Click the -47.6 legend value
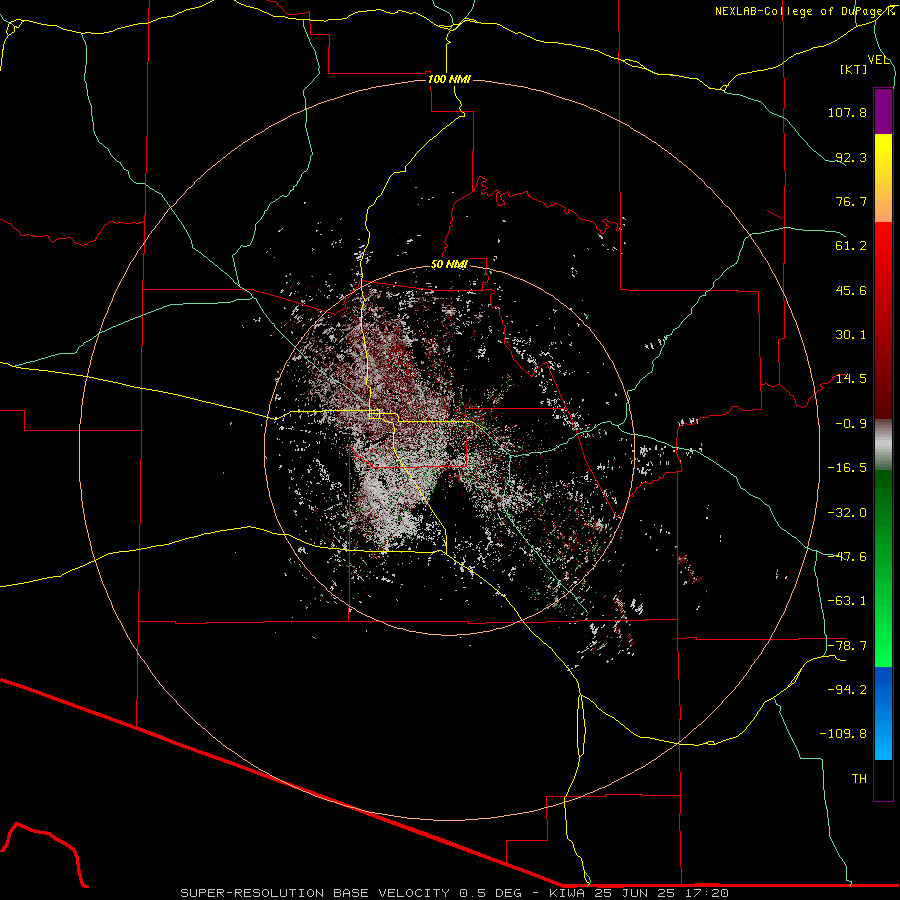Viewport: 900px width, 900px height. tap(847, 557)
